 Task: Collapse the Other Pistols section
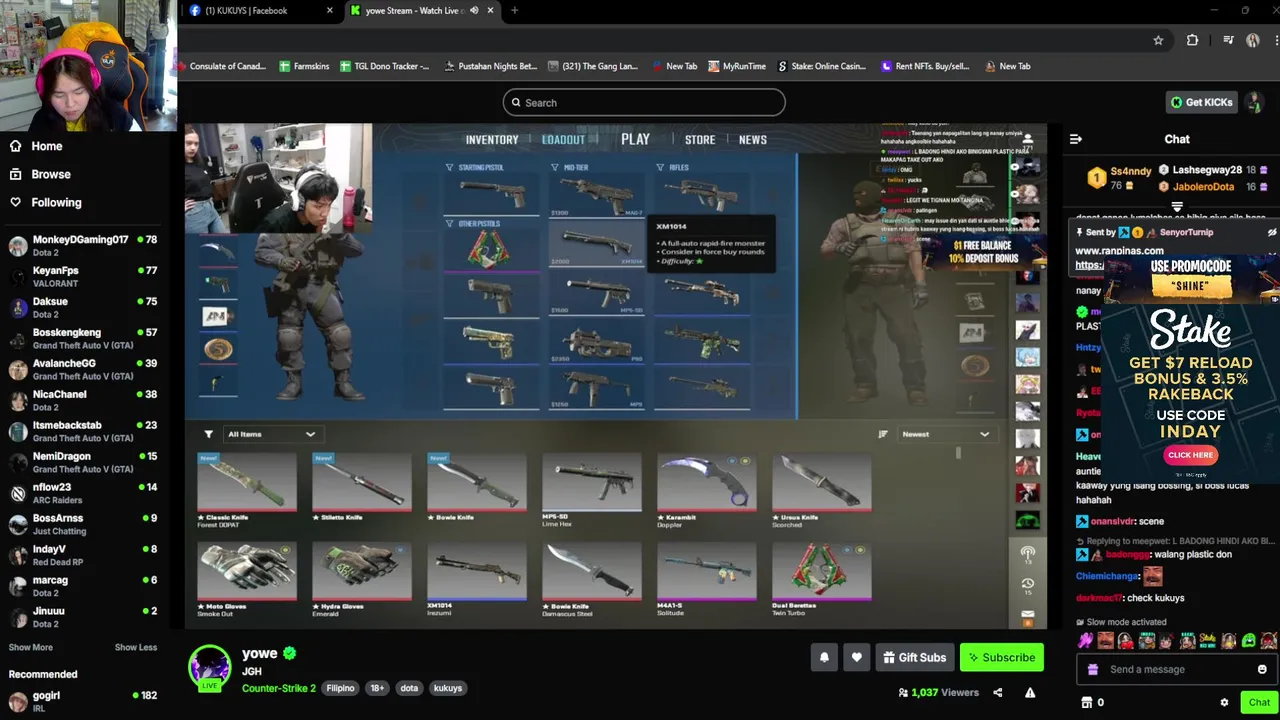(449, 223)
